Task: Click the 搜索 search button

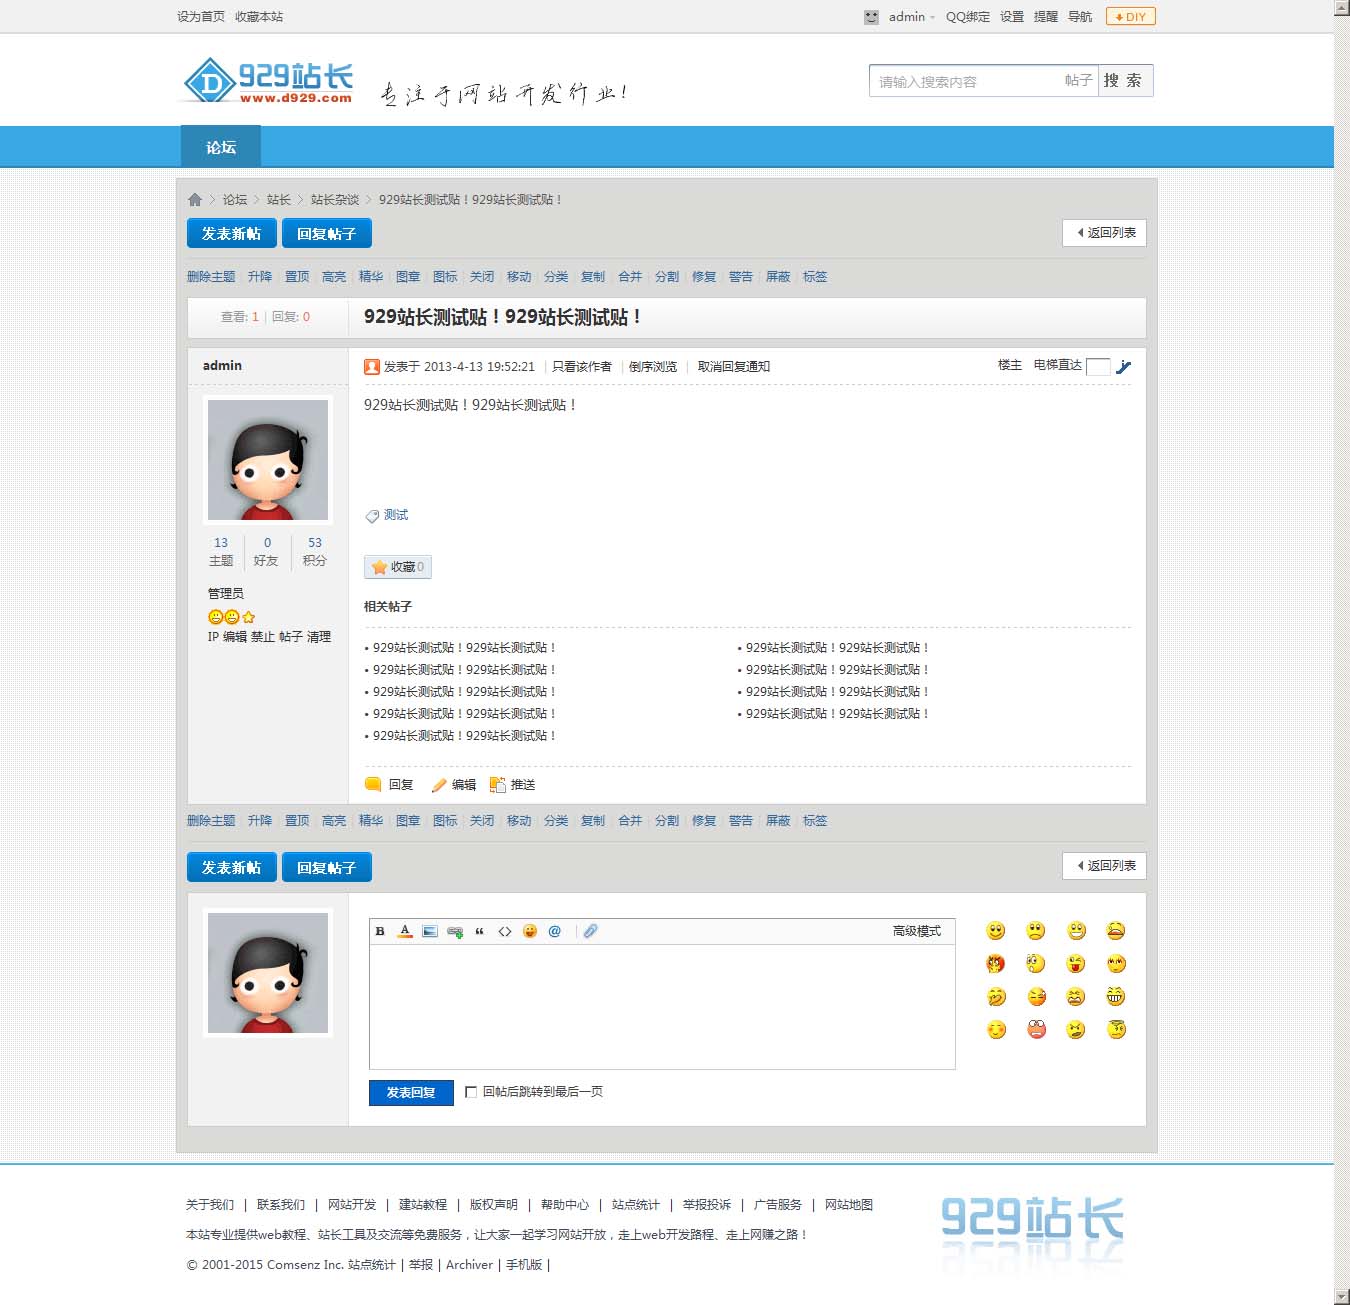Action: [1125, 81]
